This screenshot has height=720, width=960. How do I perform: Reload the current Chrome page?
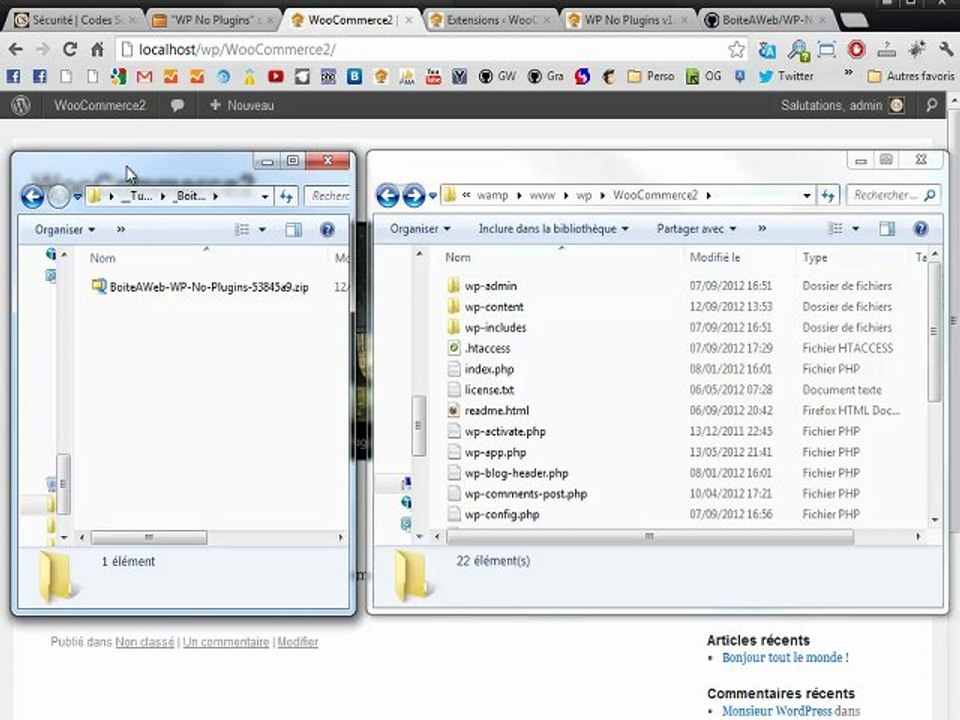(x=70, y=50)
